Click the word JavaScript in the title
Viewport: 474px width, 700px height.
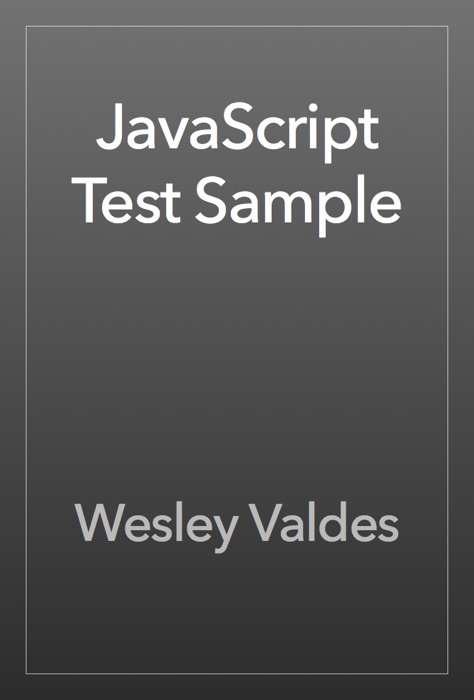pyautogui.click(x=237, y=132)
